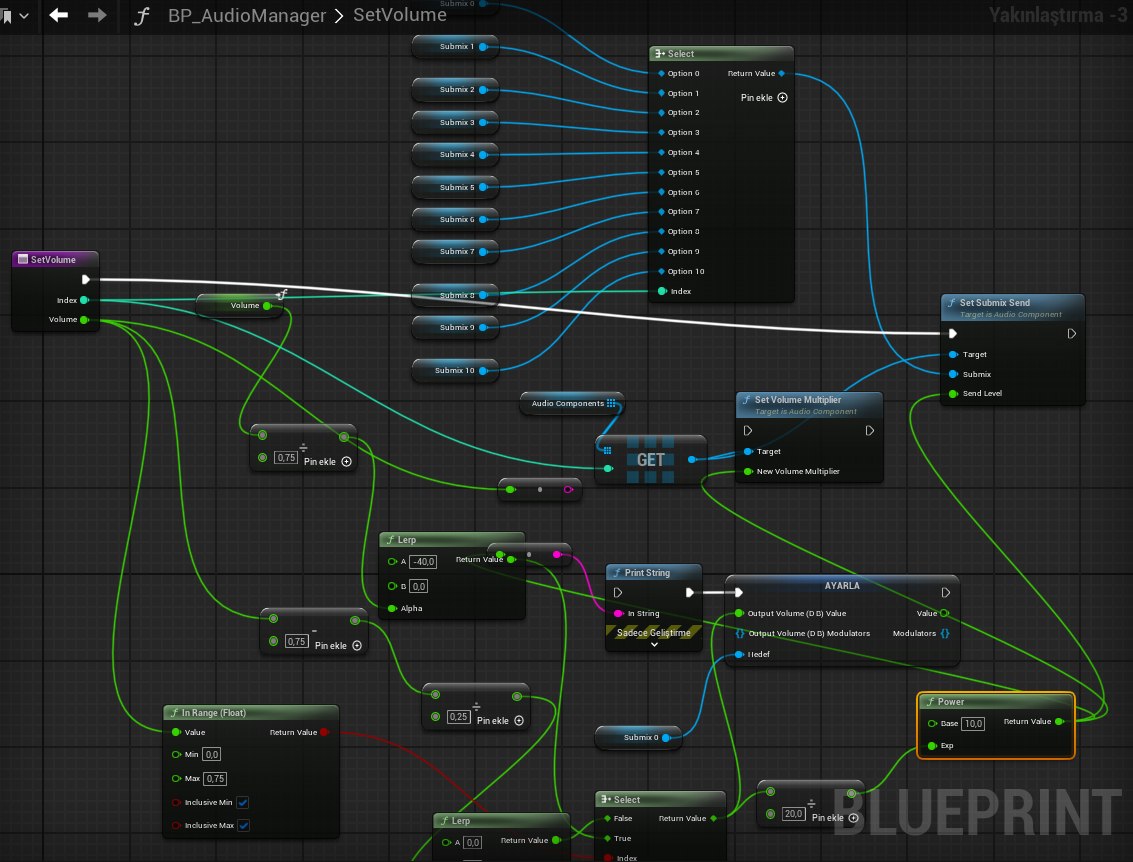Click the Output Volume Modulators input pin

point(739,634)
